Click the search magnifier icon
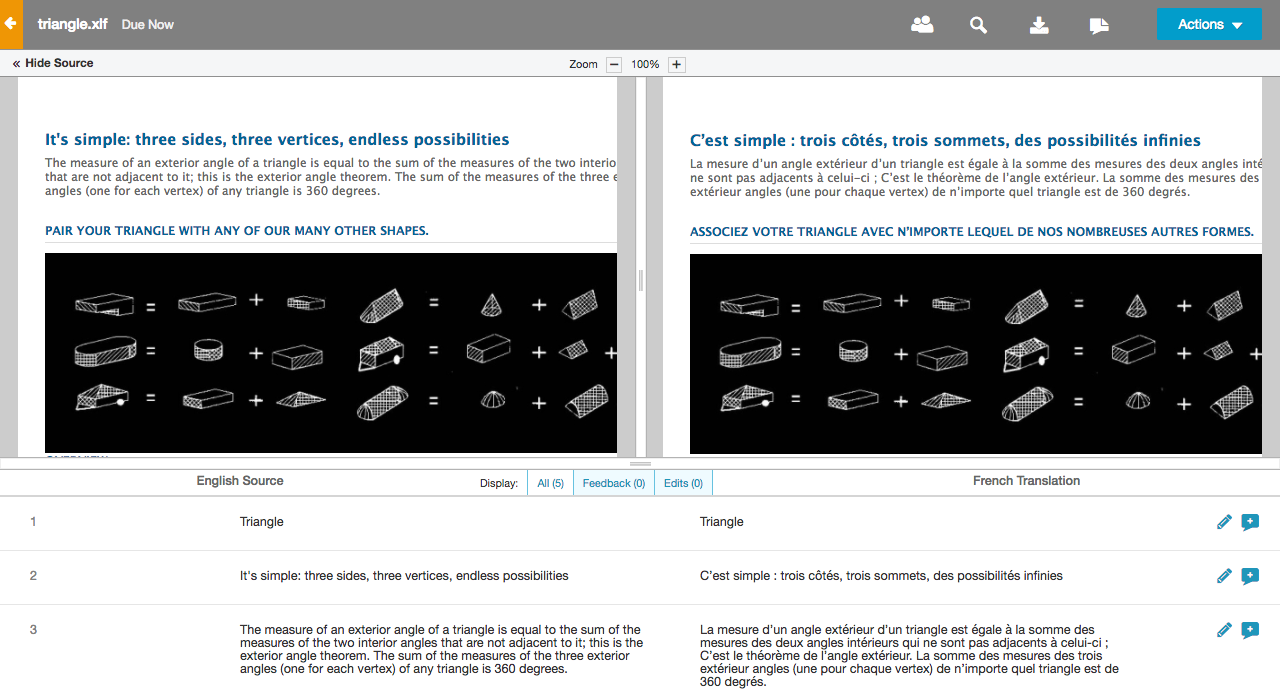Viewport: 1280px width, 694px height. coord(979,25)
